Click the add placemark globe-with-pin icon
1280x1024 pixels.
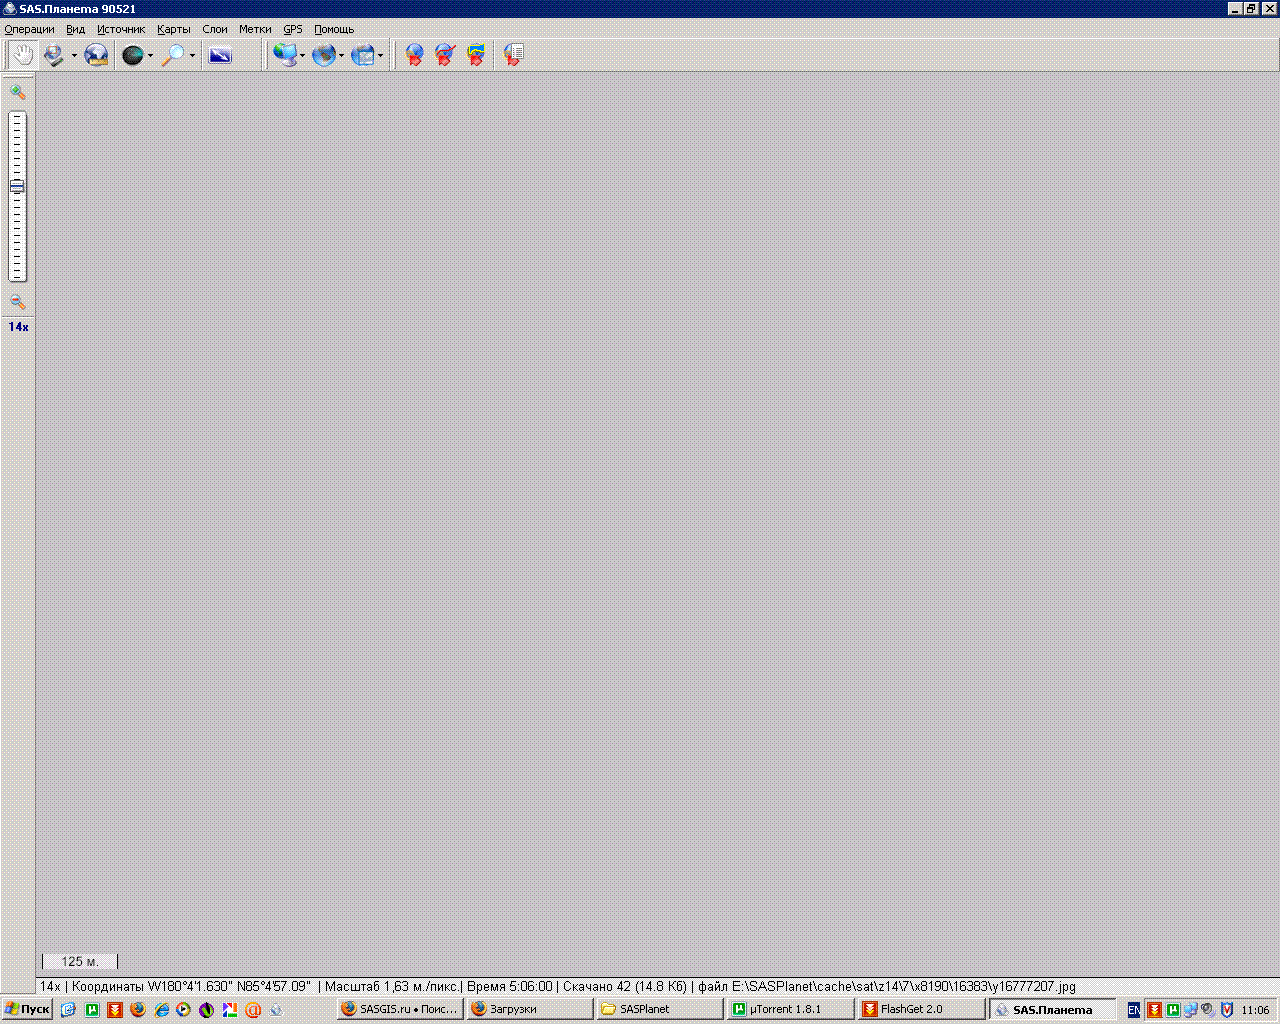[x=414, y=55]
